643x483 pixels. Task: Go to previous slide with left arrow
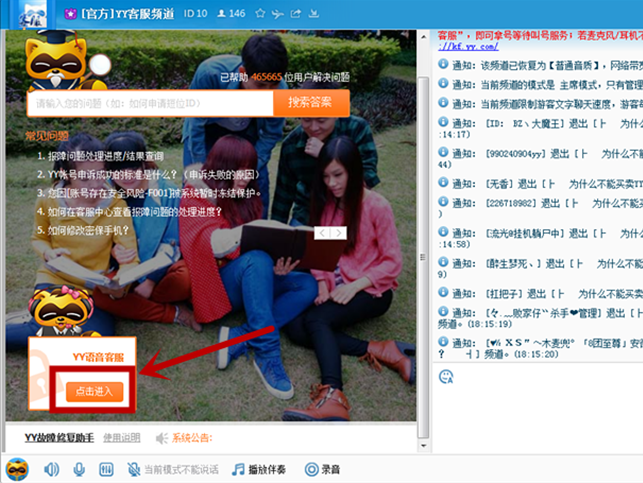click(x=322, y=233)
